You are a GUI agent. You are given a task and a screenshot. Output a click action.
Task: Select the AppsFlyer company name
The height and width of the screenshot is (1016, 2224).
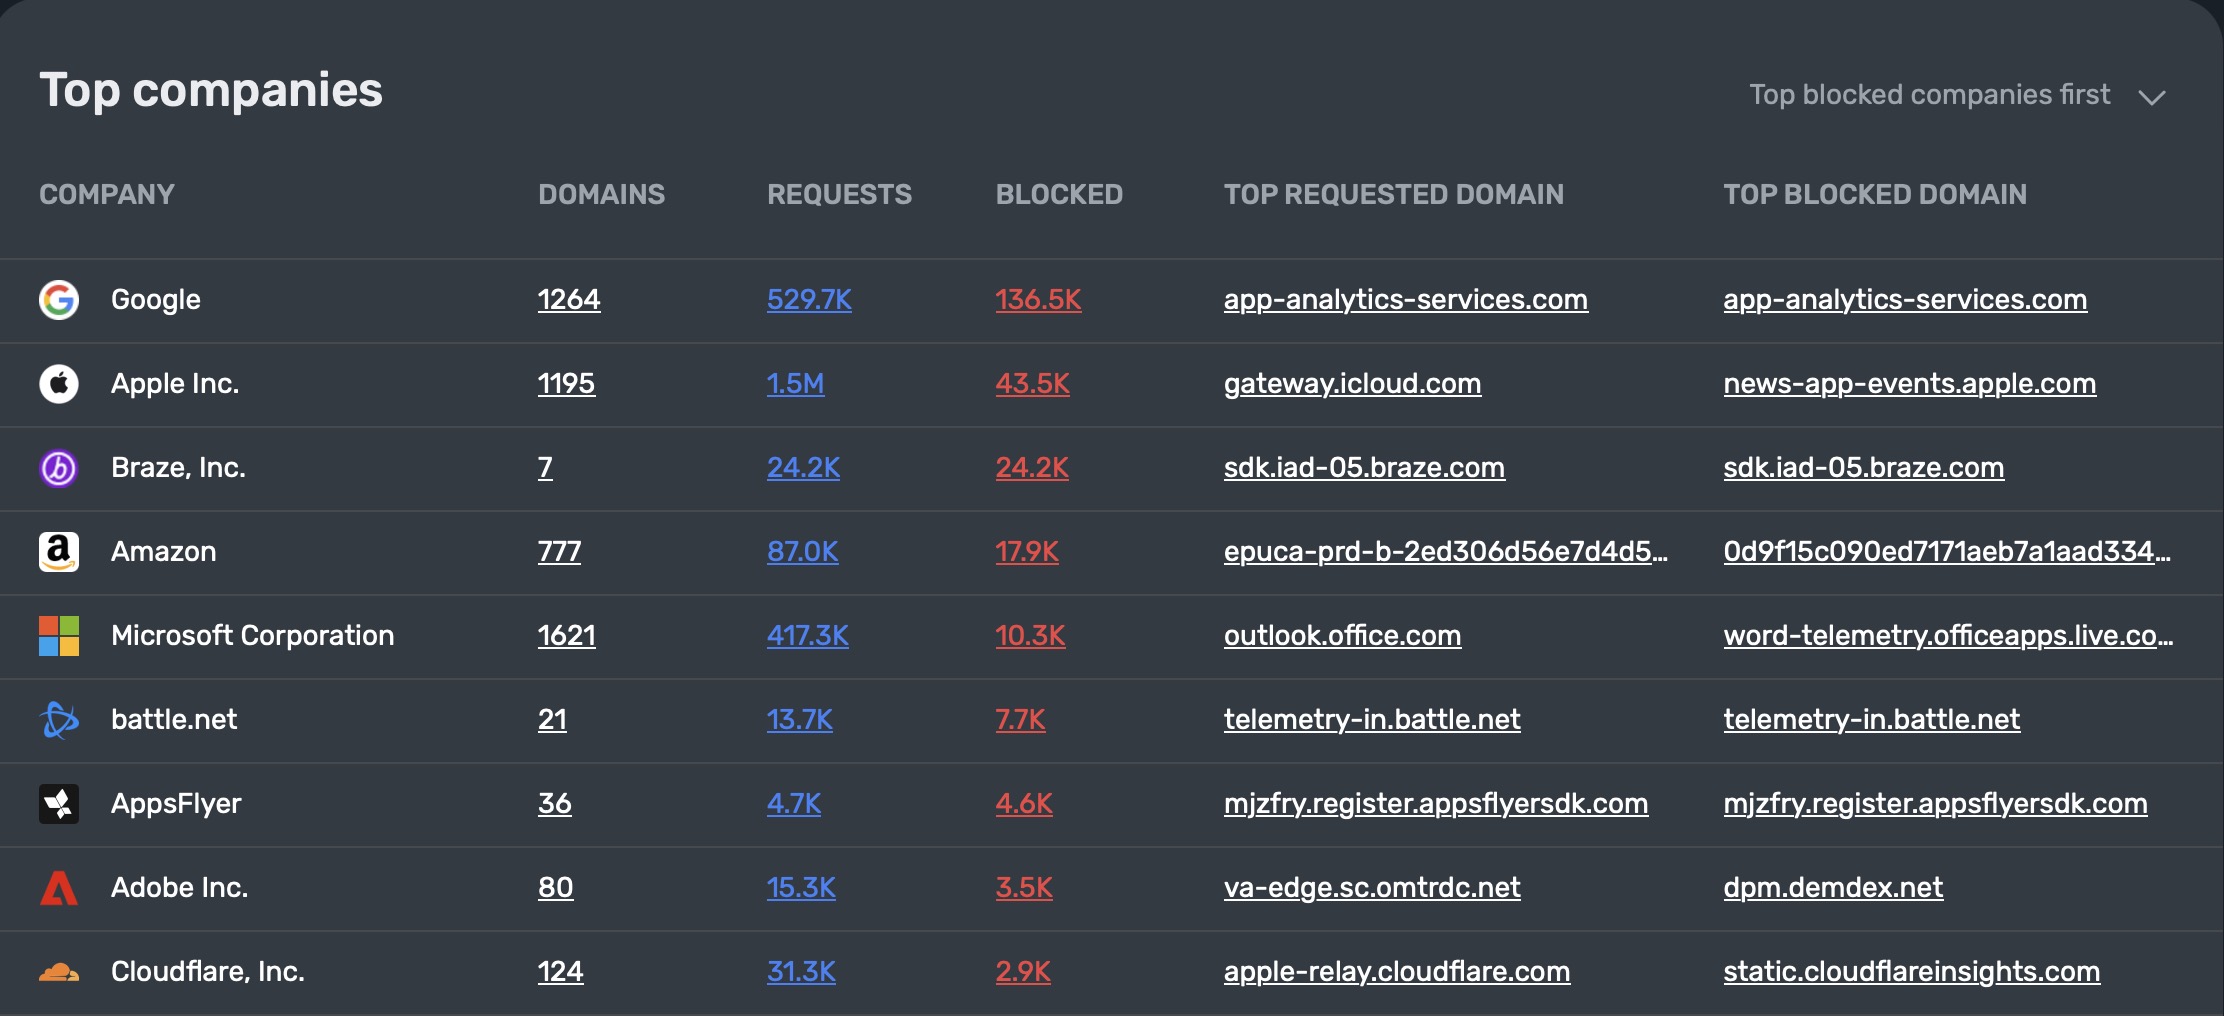[x=177, y=804]
